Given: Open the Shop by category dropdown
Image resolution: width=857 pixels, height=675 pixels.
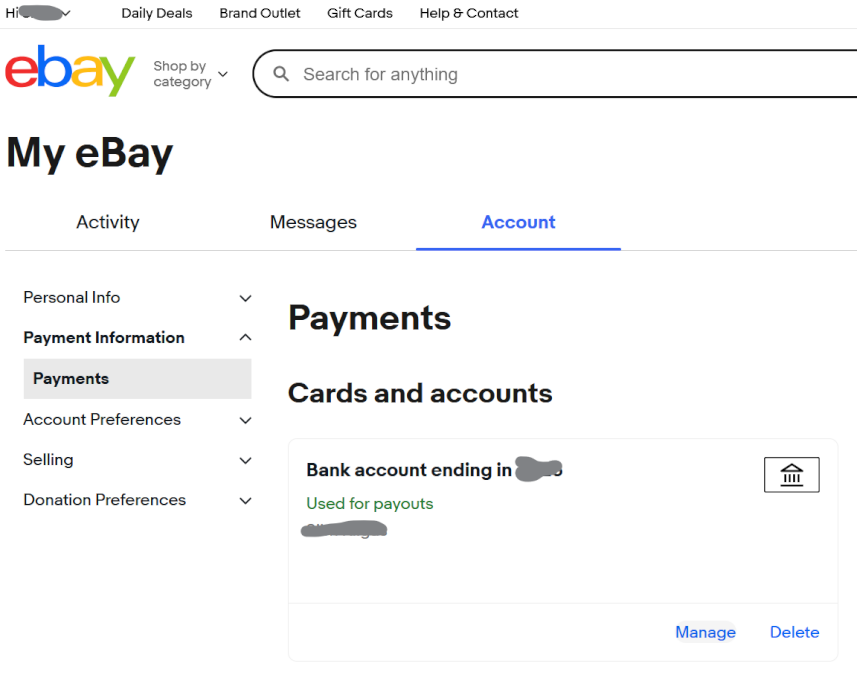Looking at the screenshot, I should pyautogui.click(x=190, y=74).
